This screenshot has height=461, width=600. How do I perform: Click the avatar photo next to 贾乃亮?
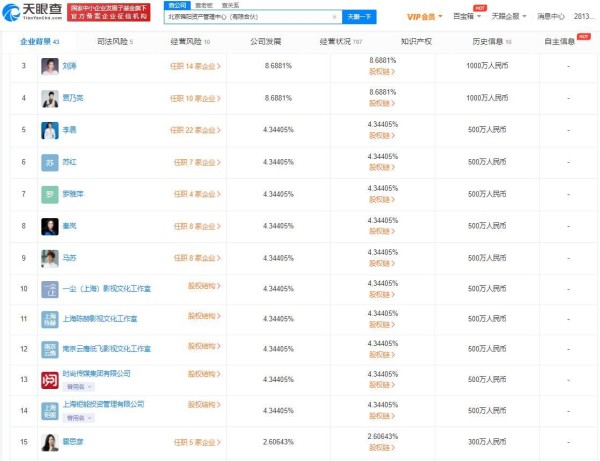pos(50,99)
